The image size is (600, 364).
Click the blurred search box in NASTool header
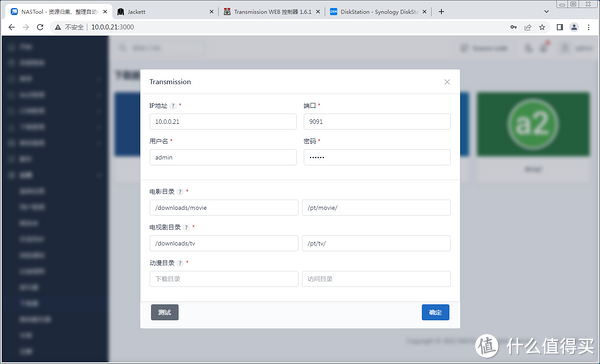[x=160, y=48]
